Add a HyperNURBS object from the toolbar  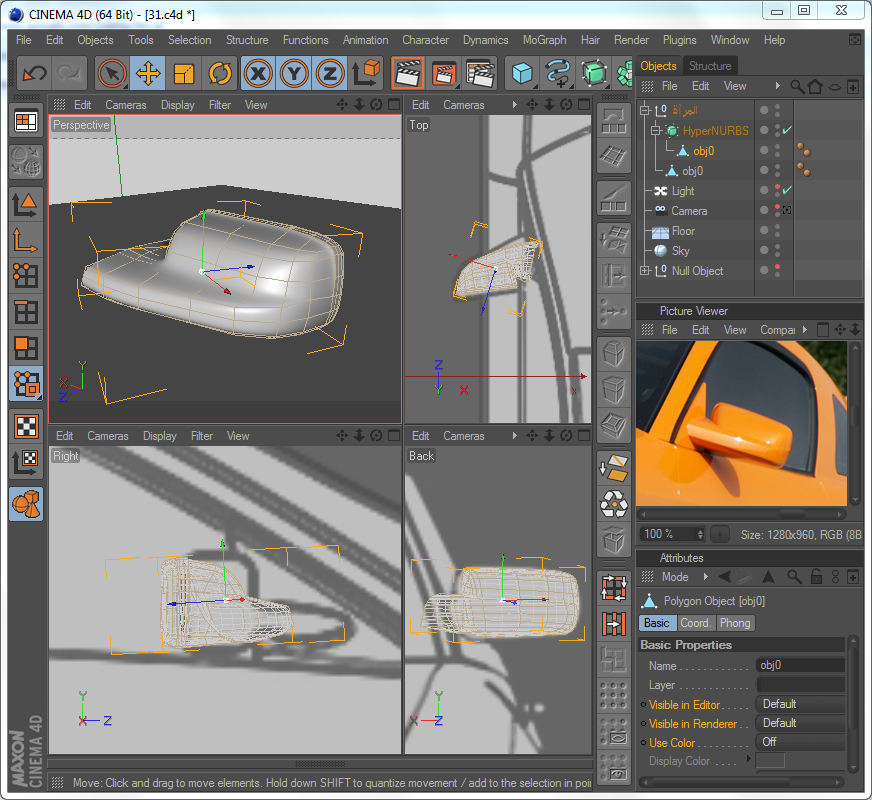pos(593,73)
